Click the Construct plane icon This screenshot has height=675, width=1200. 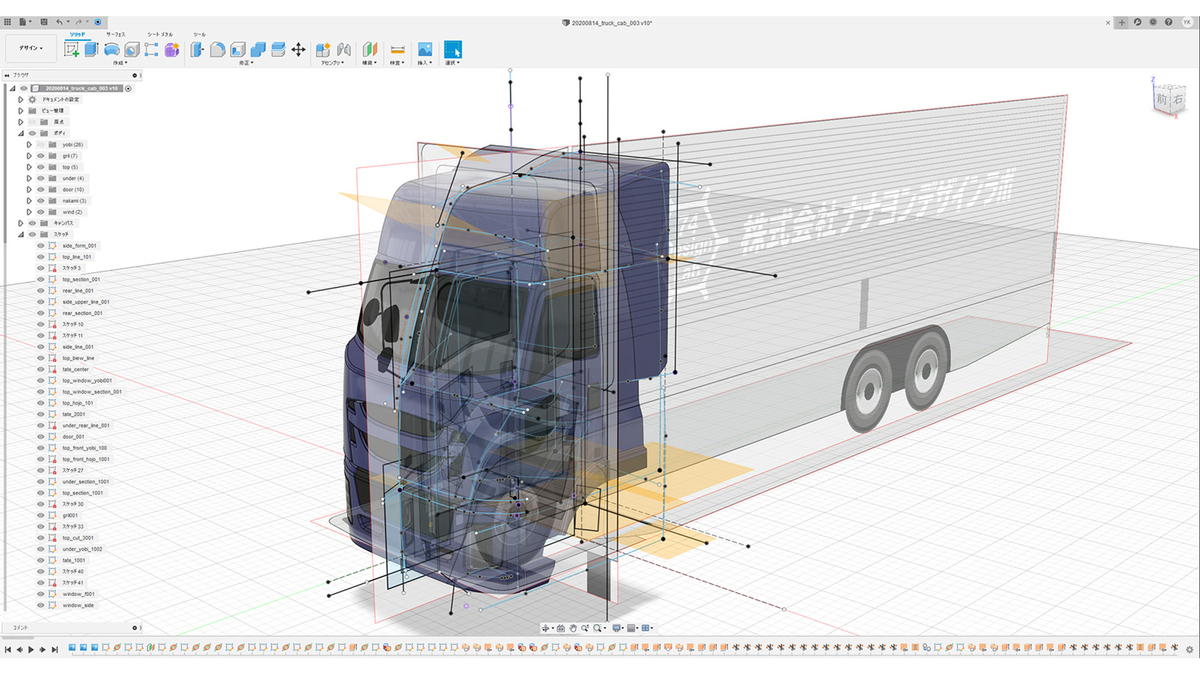tap(369, 49)
